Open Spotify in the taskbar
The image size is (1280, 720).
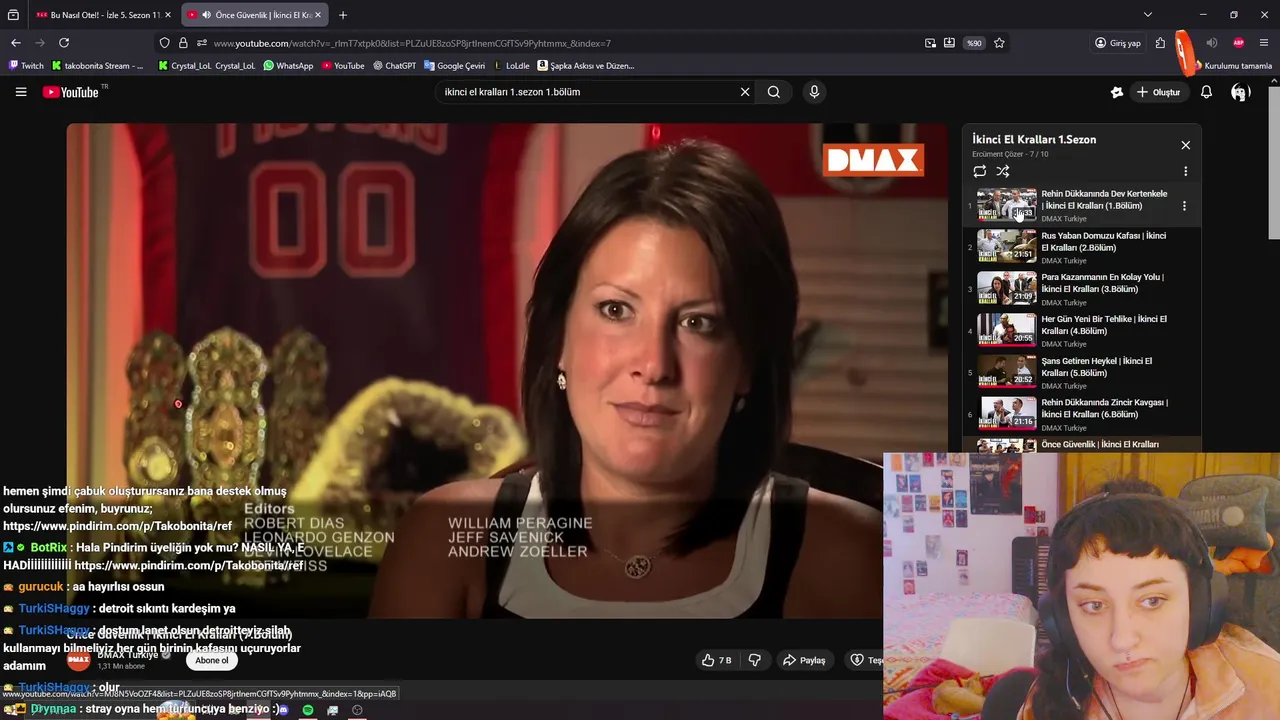click(x=307, y=710)
